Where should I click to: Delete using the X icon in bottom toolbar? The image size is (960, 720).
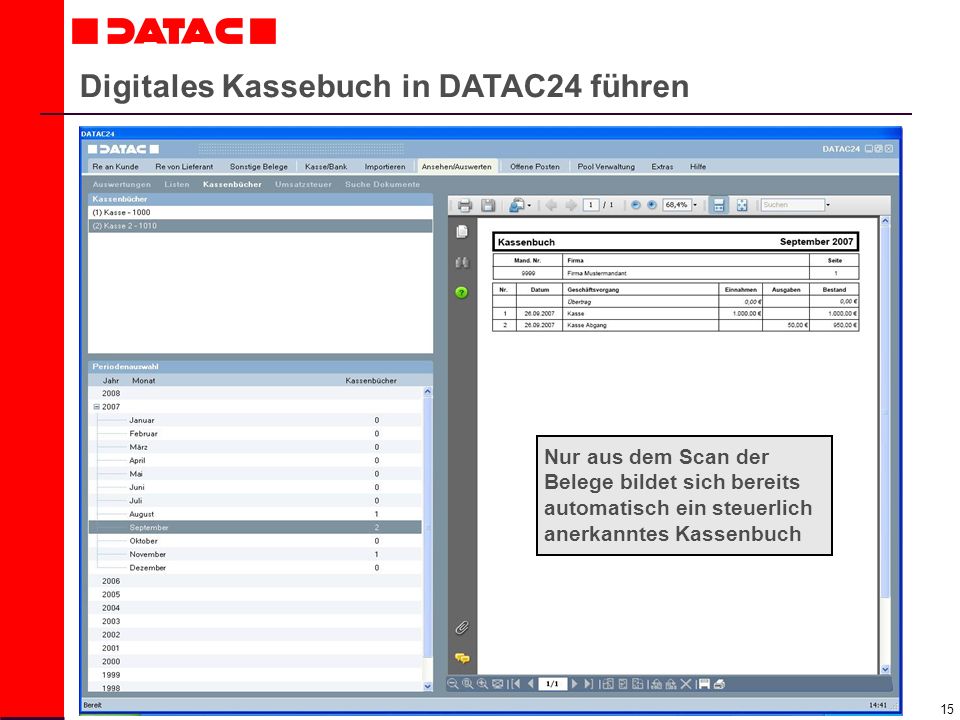pyautogui.click(x=686, y=684)
